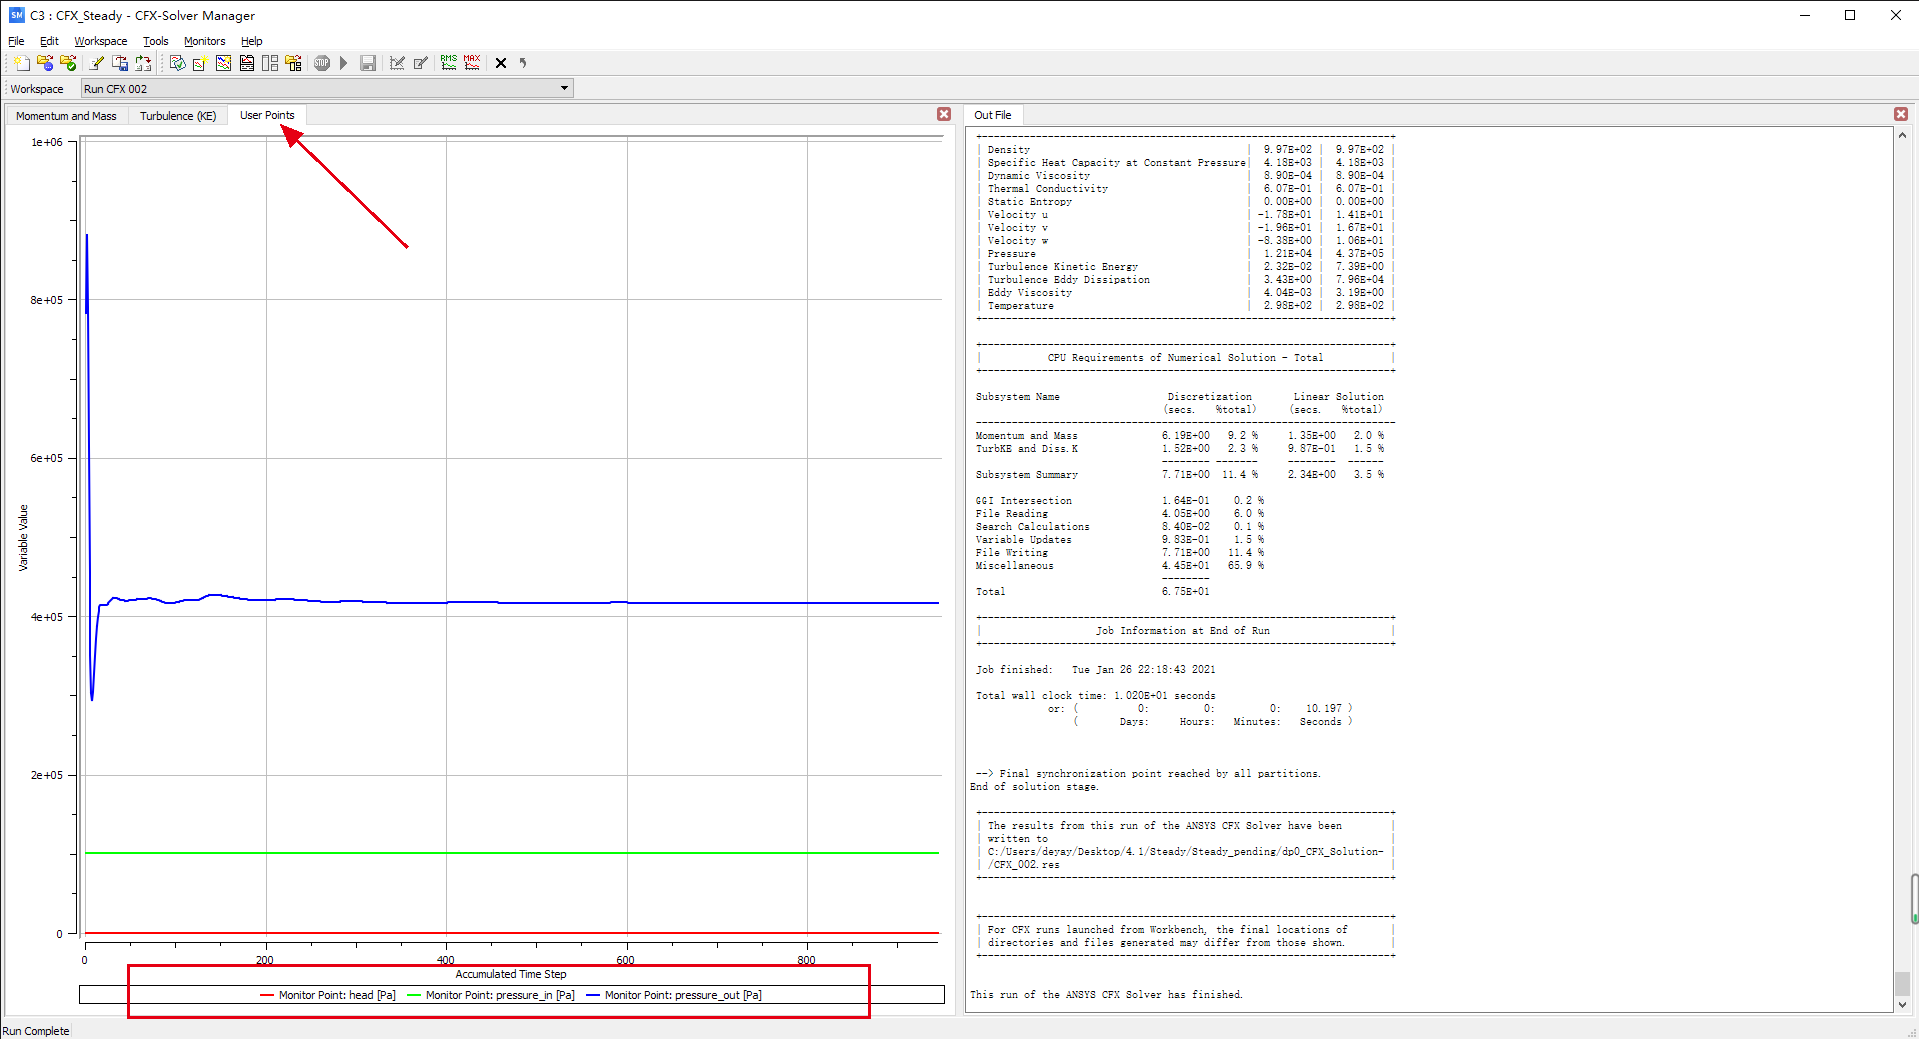Close the User Points monitor panel
This screenshot has height=1039, width=1919.
pos(944,114)
